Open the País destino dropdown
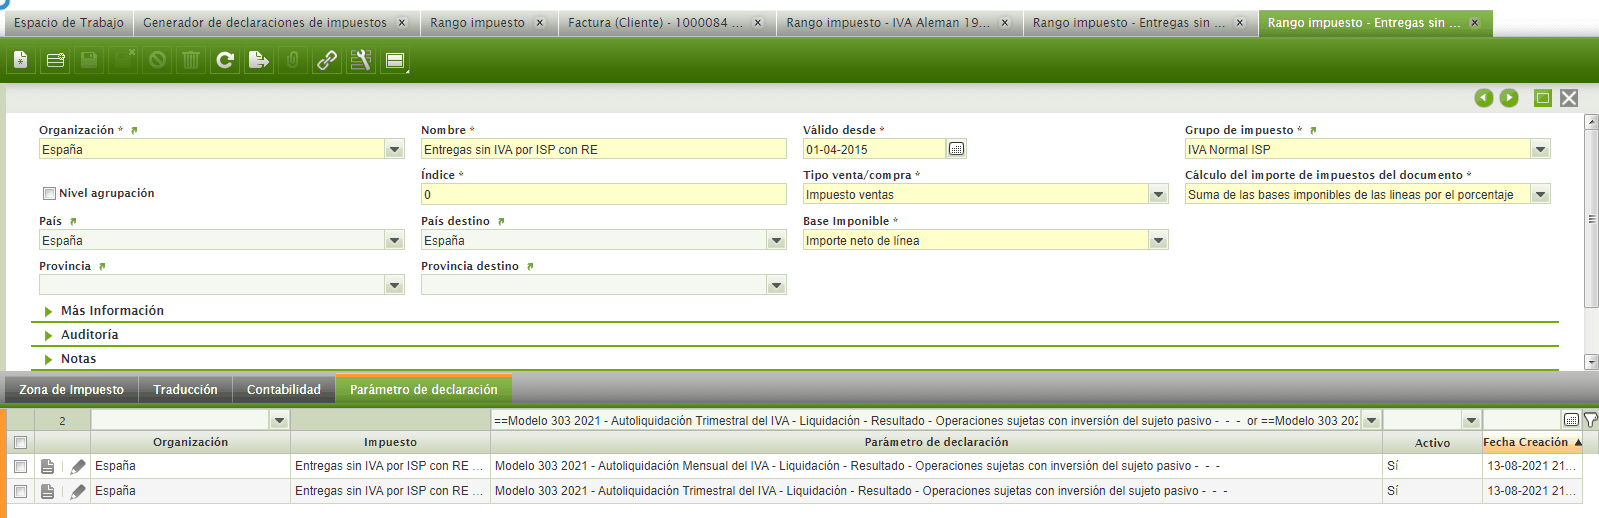This screenshot has height=518, width=1599. (776, 240)
